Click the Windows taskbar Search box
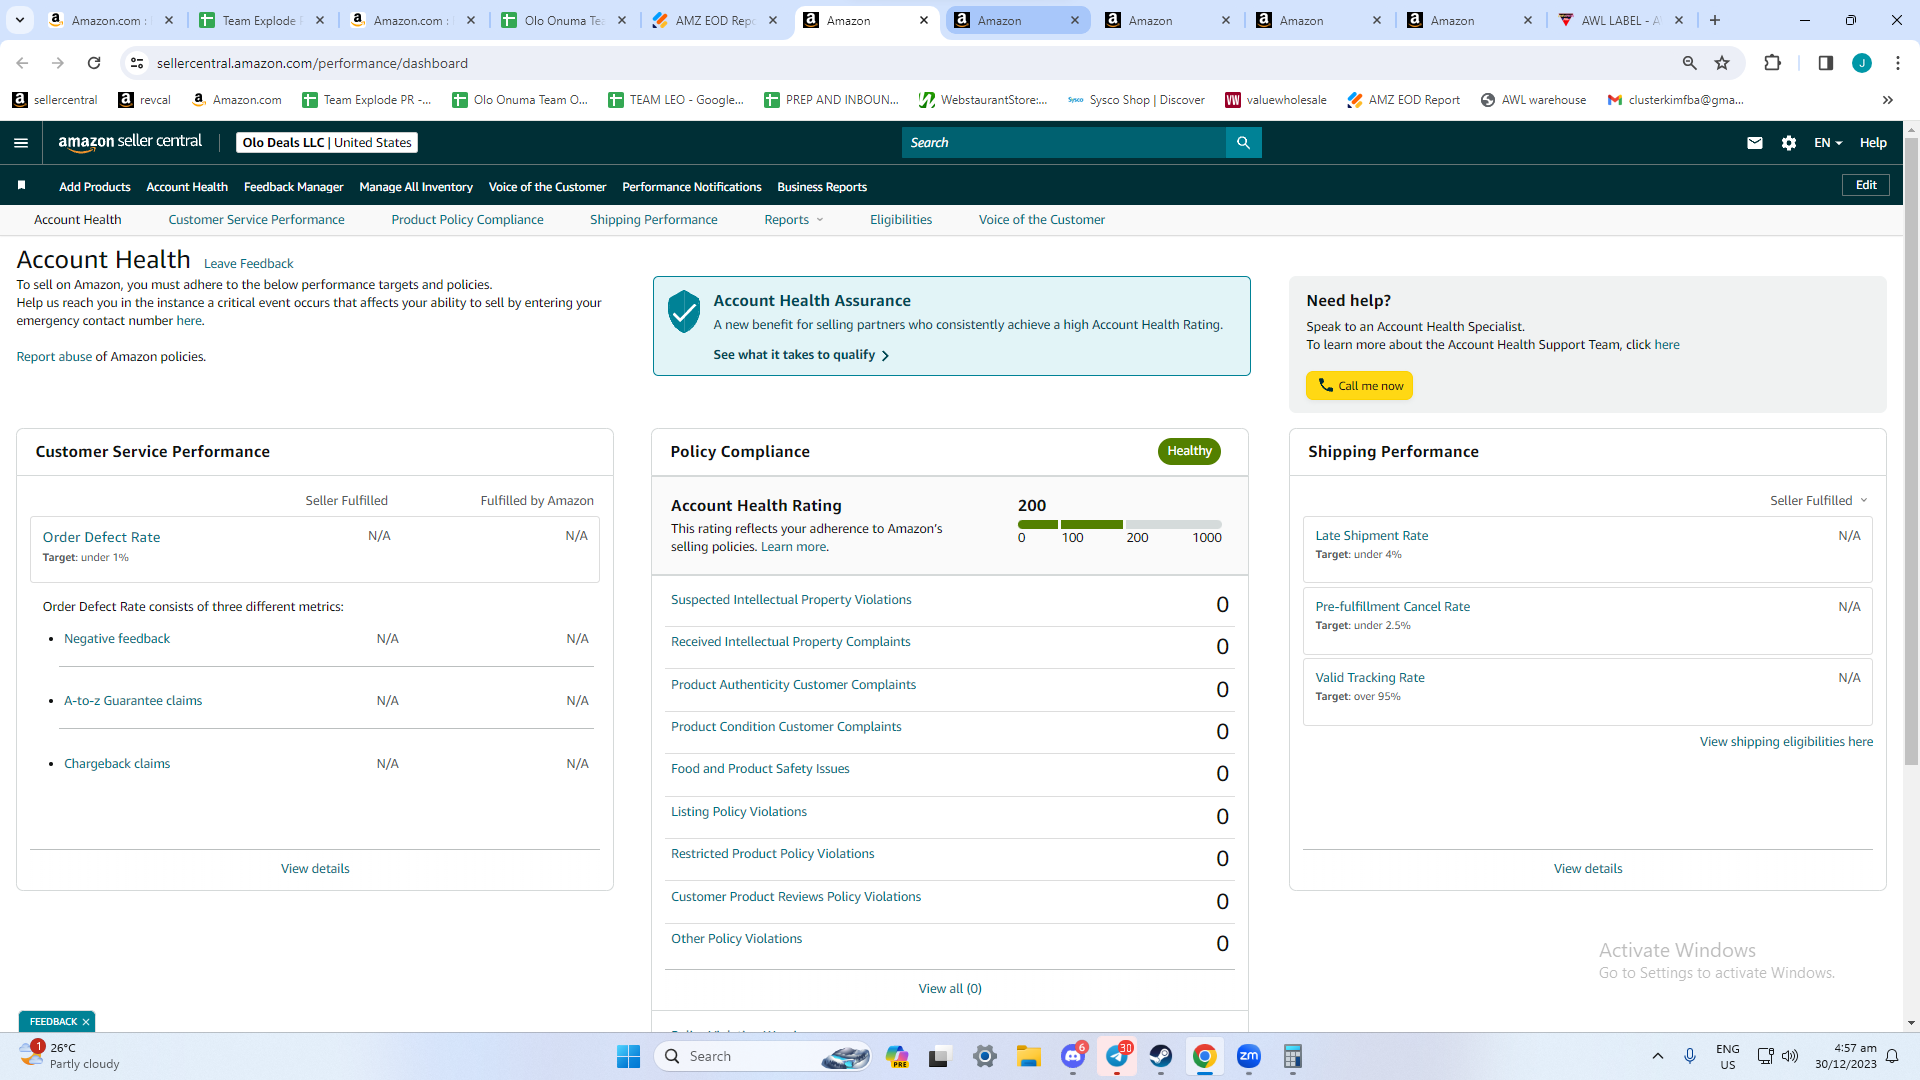Screen dimensions: 1920x1080 coord(762,1056)
